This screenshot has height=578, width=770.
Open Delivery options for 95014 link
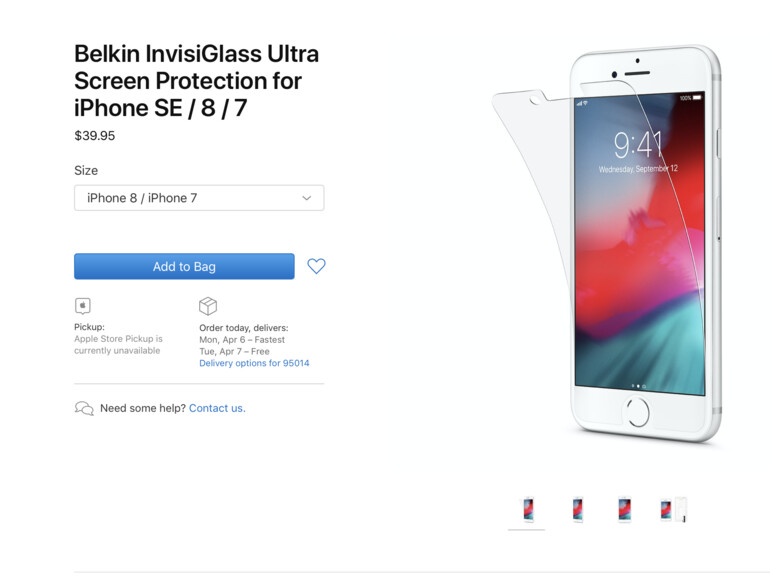click(x=254, y=363)
